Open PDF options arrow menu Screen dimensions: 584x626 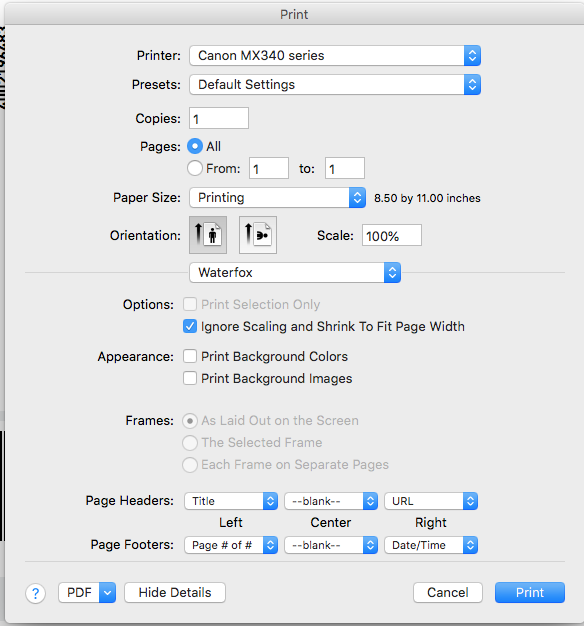107,592
